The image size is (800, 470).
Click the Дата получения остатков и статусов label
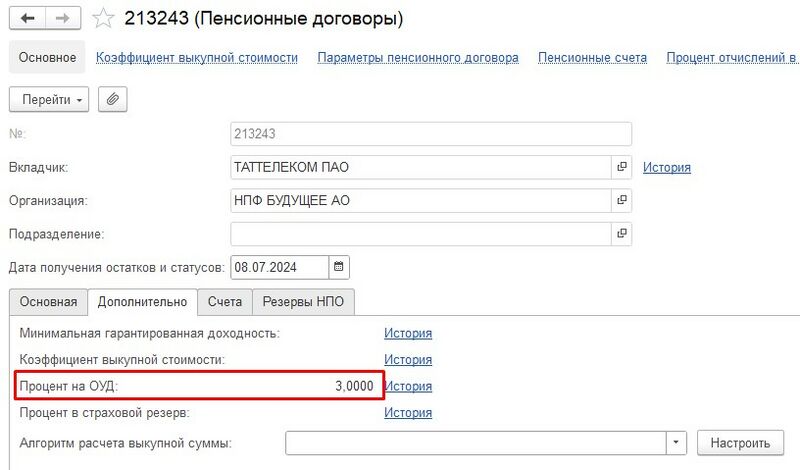pyautogui.click(x=116, y=267)
